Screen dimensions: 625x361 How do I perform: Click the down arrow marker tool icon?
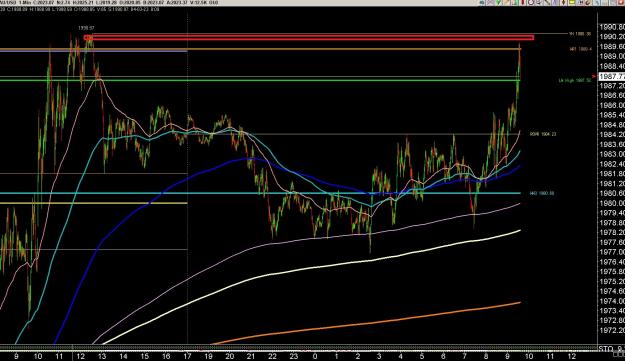pos(564,2)
